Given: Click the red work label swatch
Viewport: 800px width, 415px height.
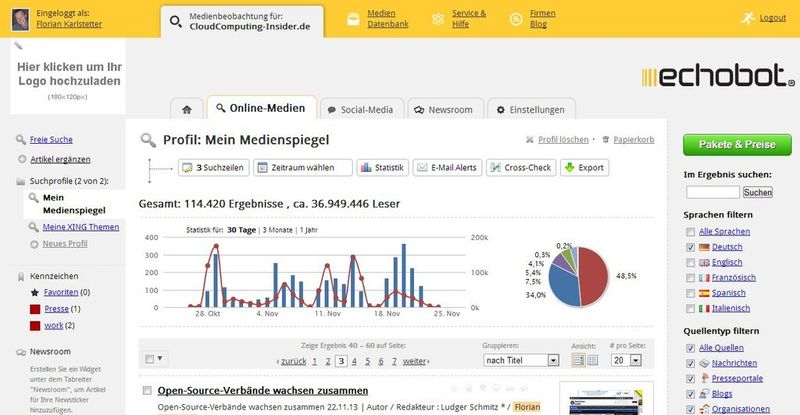Looking at the screenshot, I should [x=35, y=326].
